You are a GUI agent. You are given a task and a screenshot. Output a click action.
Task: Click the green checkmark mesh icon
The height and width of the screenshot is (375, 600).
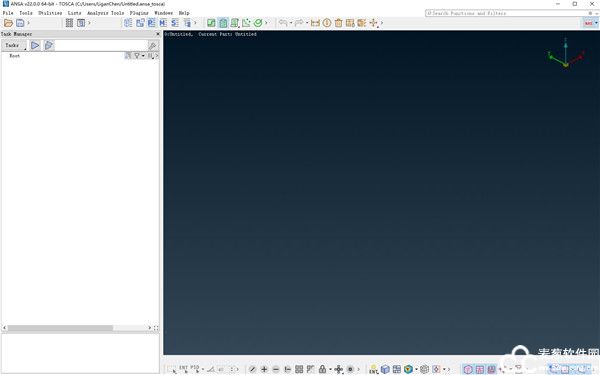click(211, 23)
